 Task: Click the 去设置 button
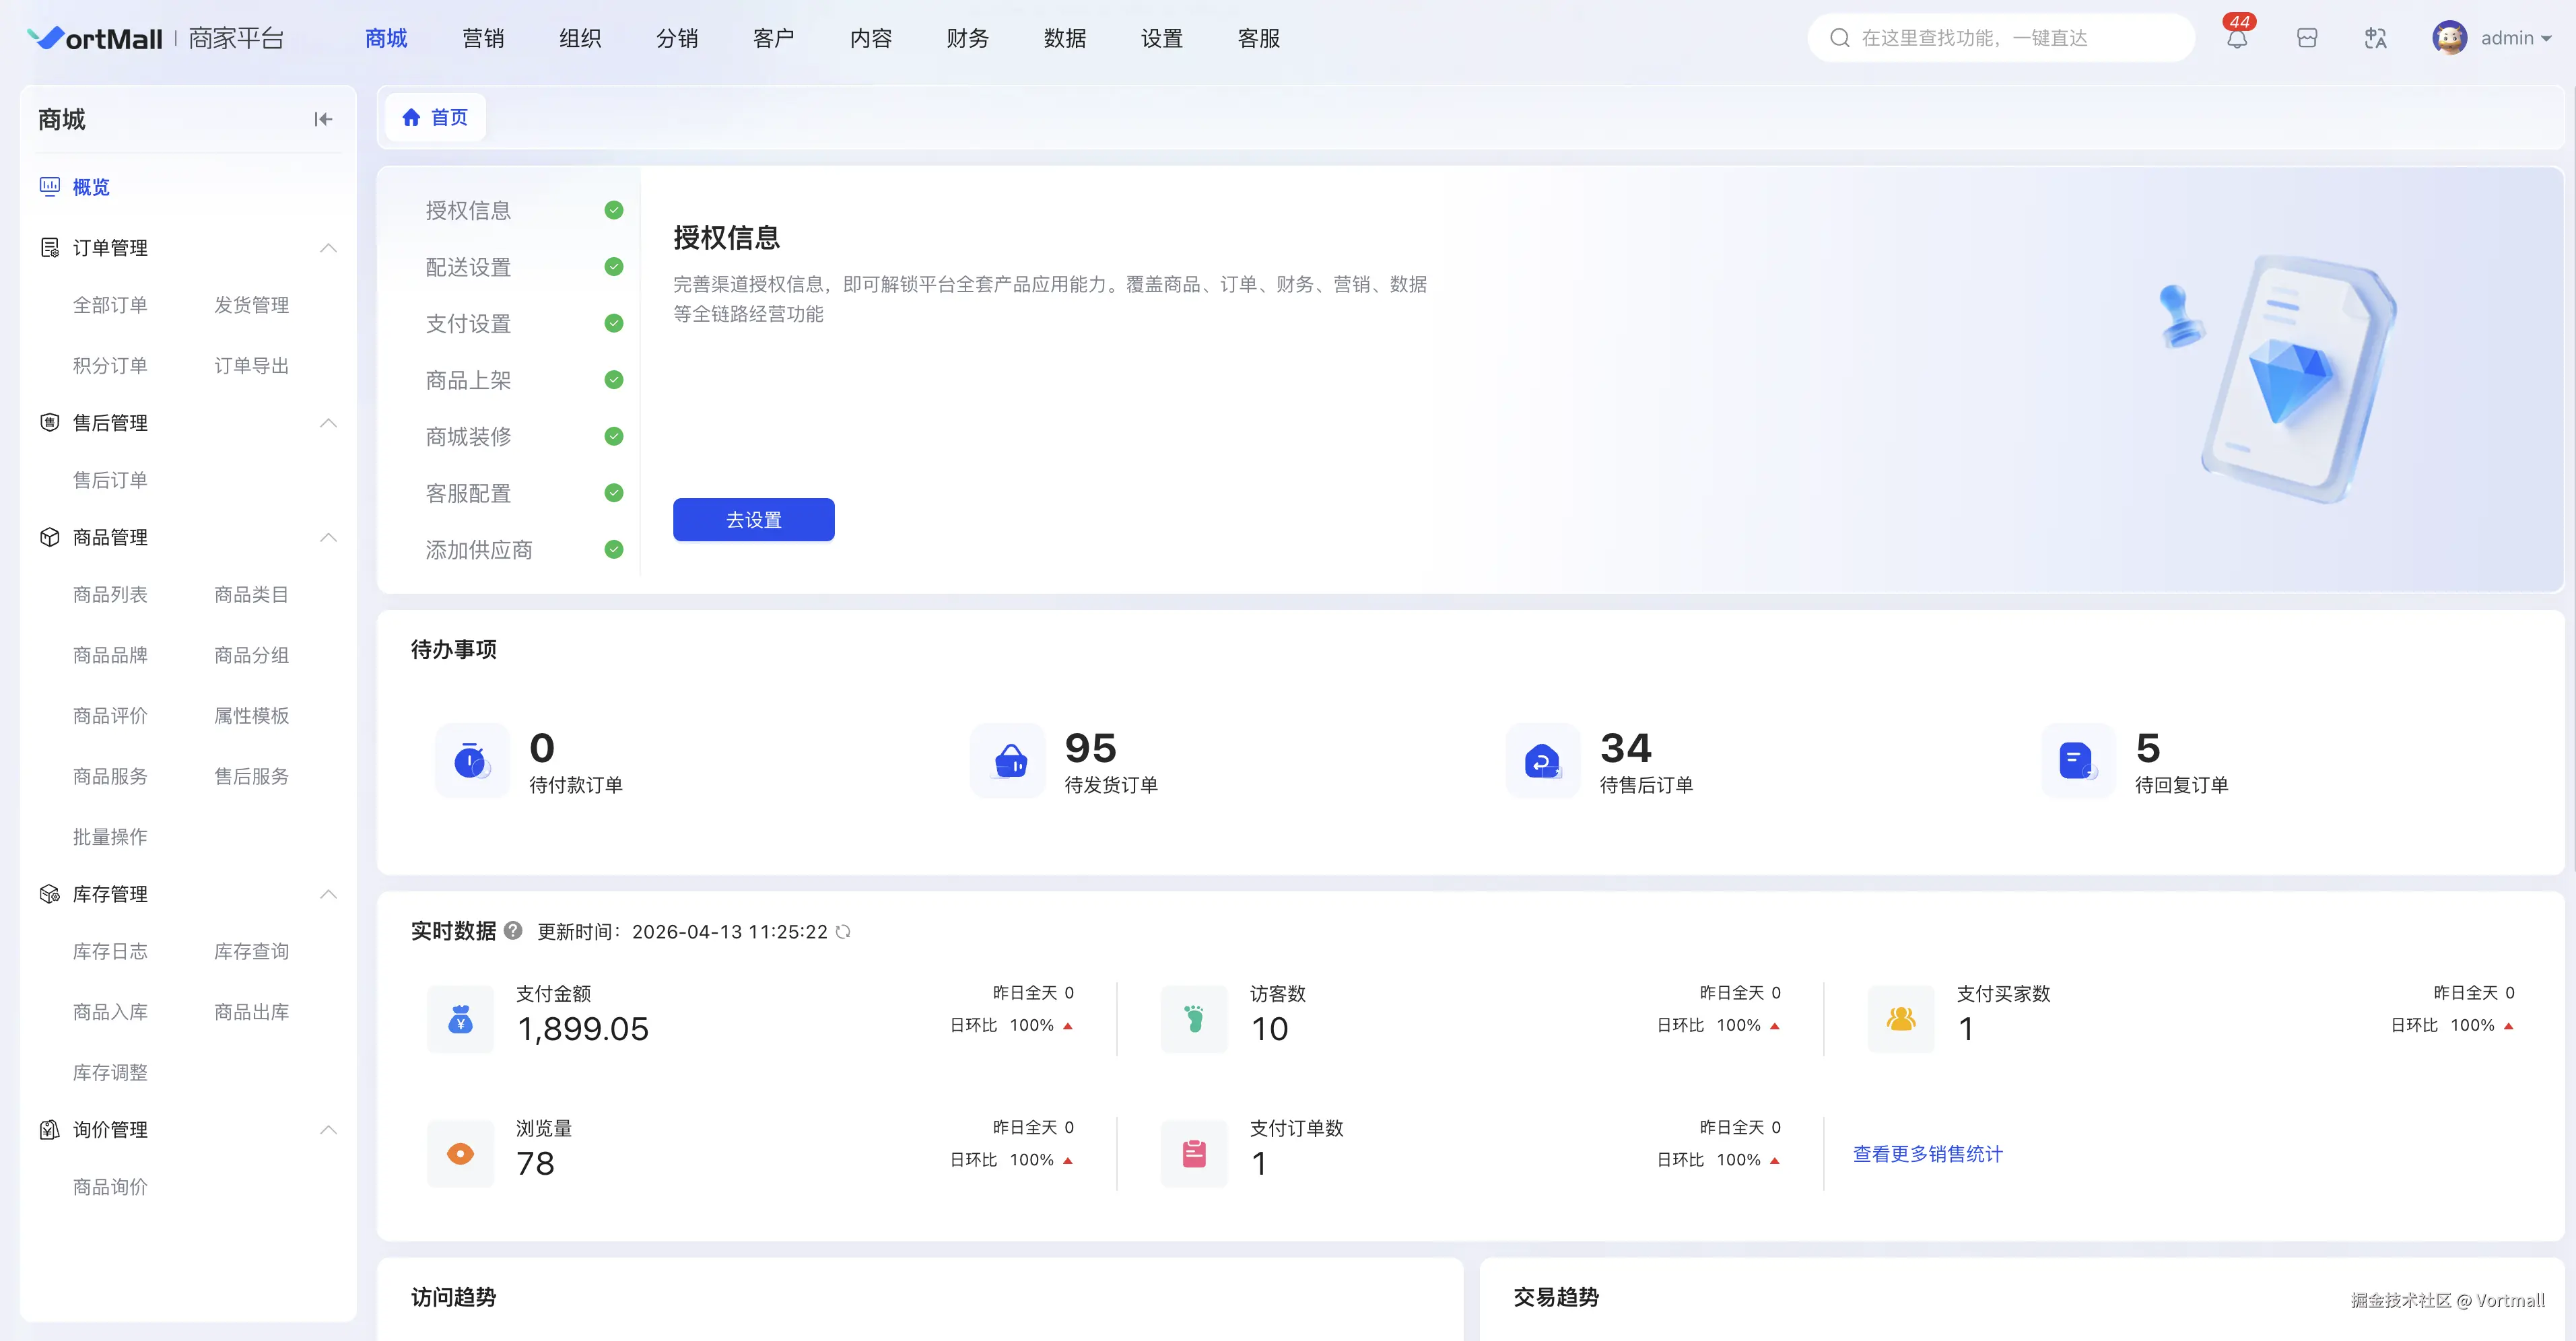(753, 520)
